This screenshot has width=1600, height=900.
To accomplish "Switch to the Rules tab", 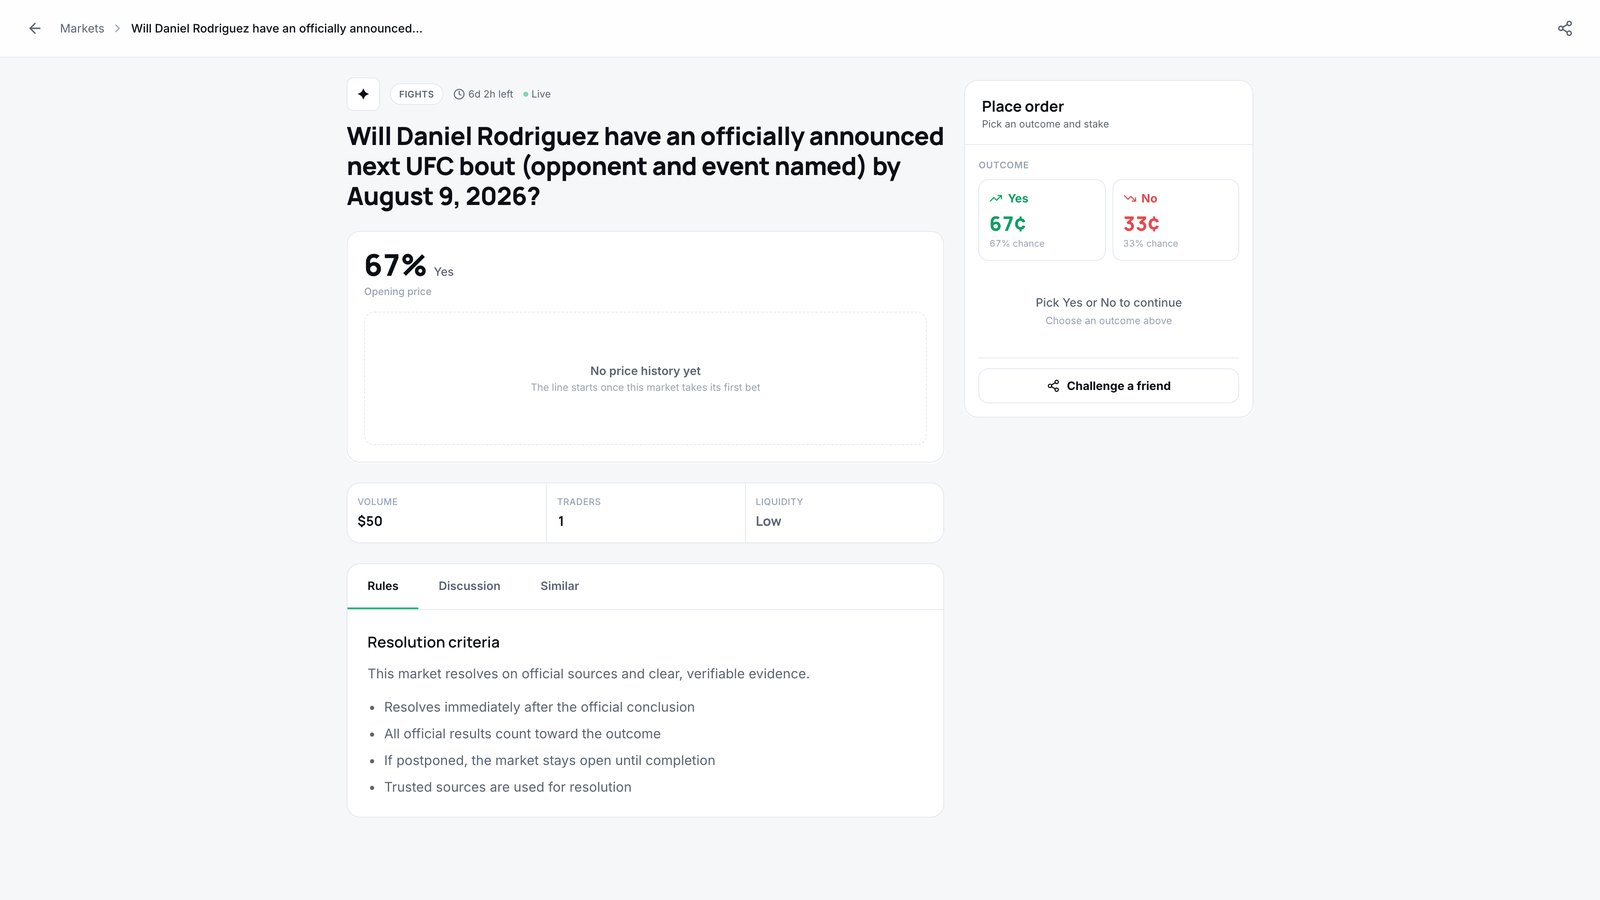I will click(383, 586).
